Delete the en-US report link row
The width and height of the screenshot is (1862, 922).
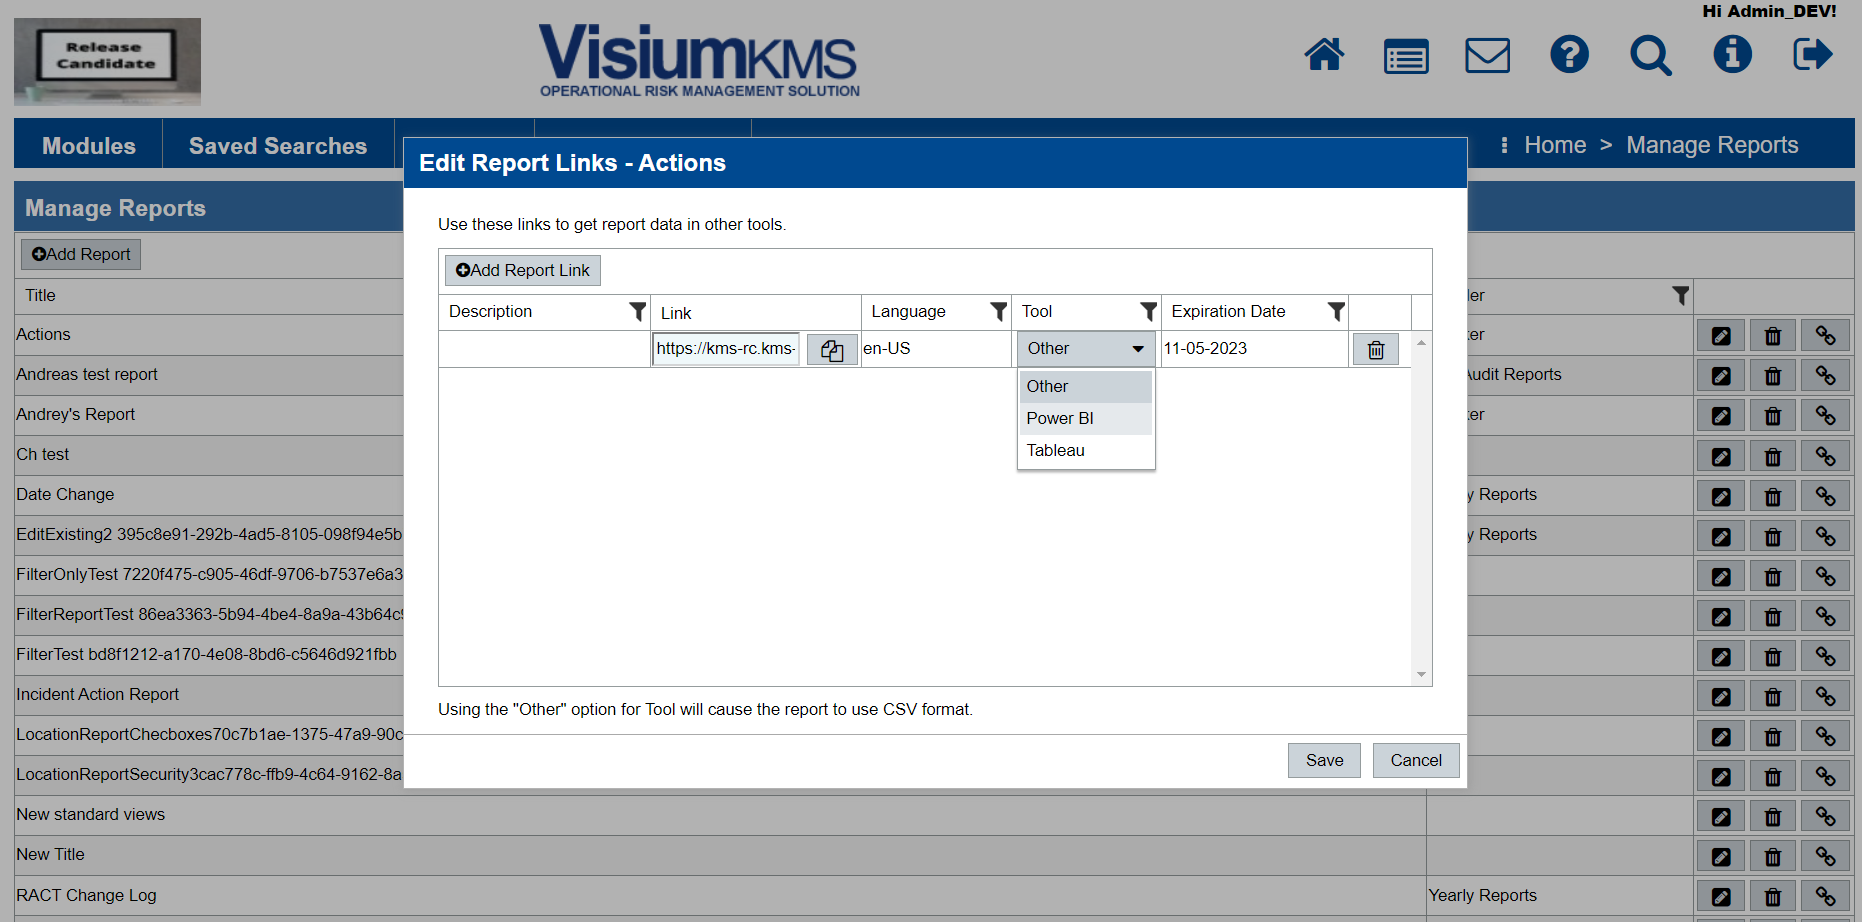click(x=1376, y=350)
